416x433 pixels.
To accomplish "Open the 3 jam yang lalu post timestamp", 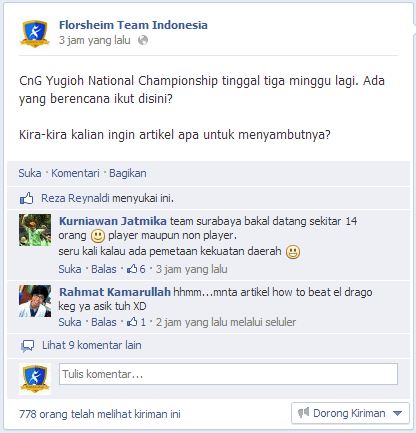I will (x=95, y=40).
